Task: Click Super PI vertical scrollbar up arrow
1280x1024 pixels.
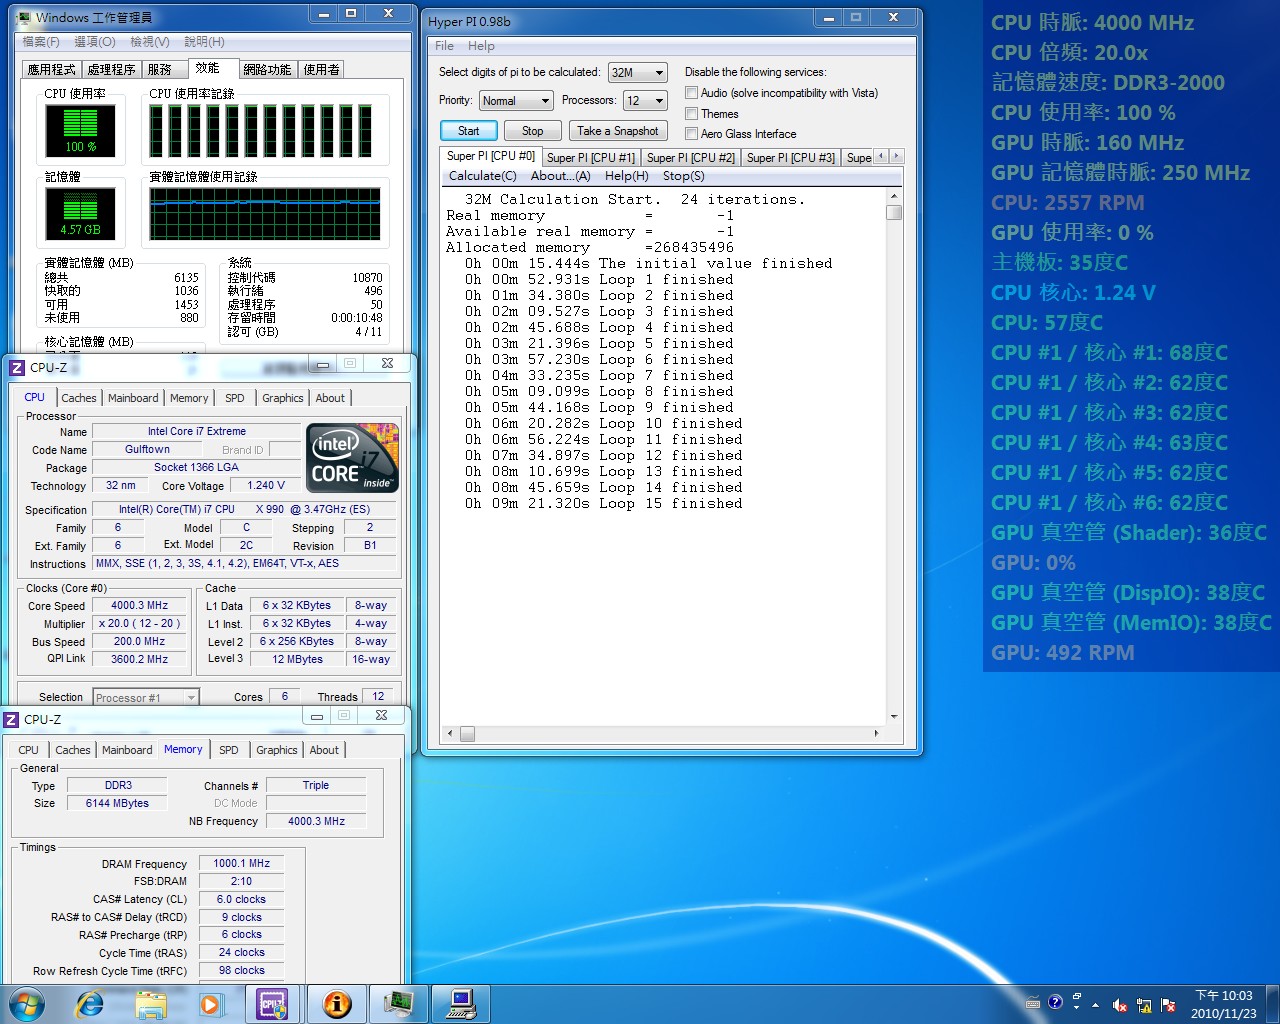Action: pos(894,196)
